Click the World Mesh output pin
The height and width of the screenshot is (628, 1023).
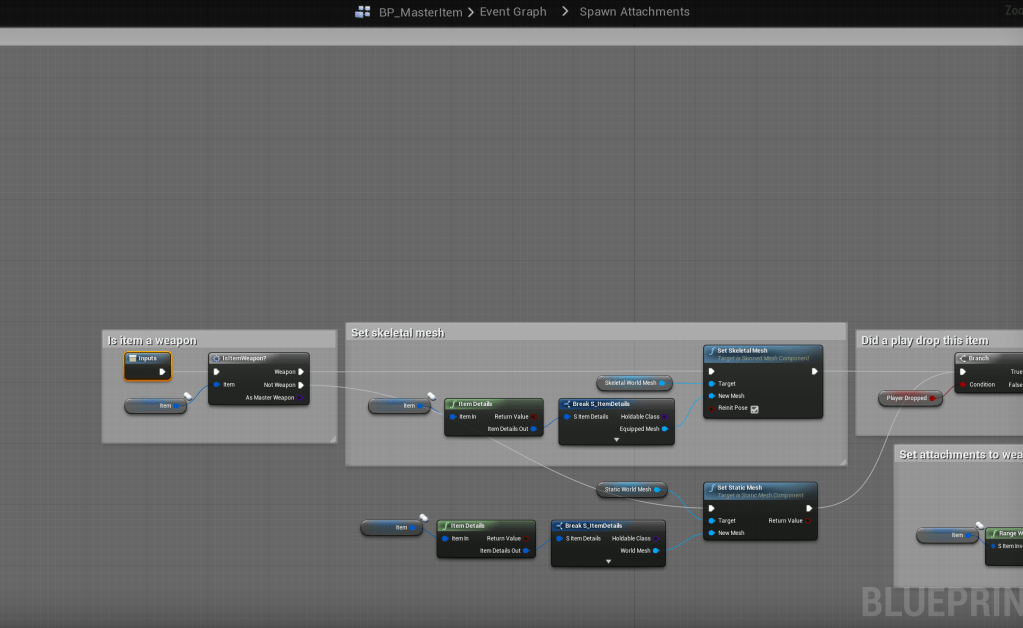[657, 550]
